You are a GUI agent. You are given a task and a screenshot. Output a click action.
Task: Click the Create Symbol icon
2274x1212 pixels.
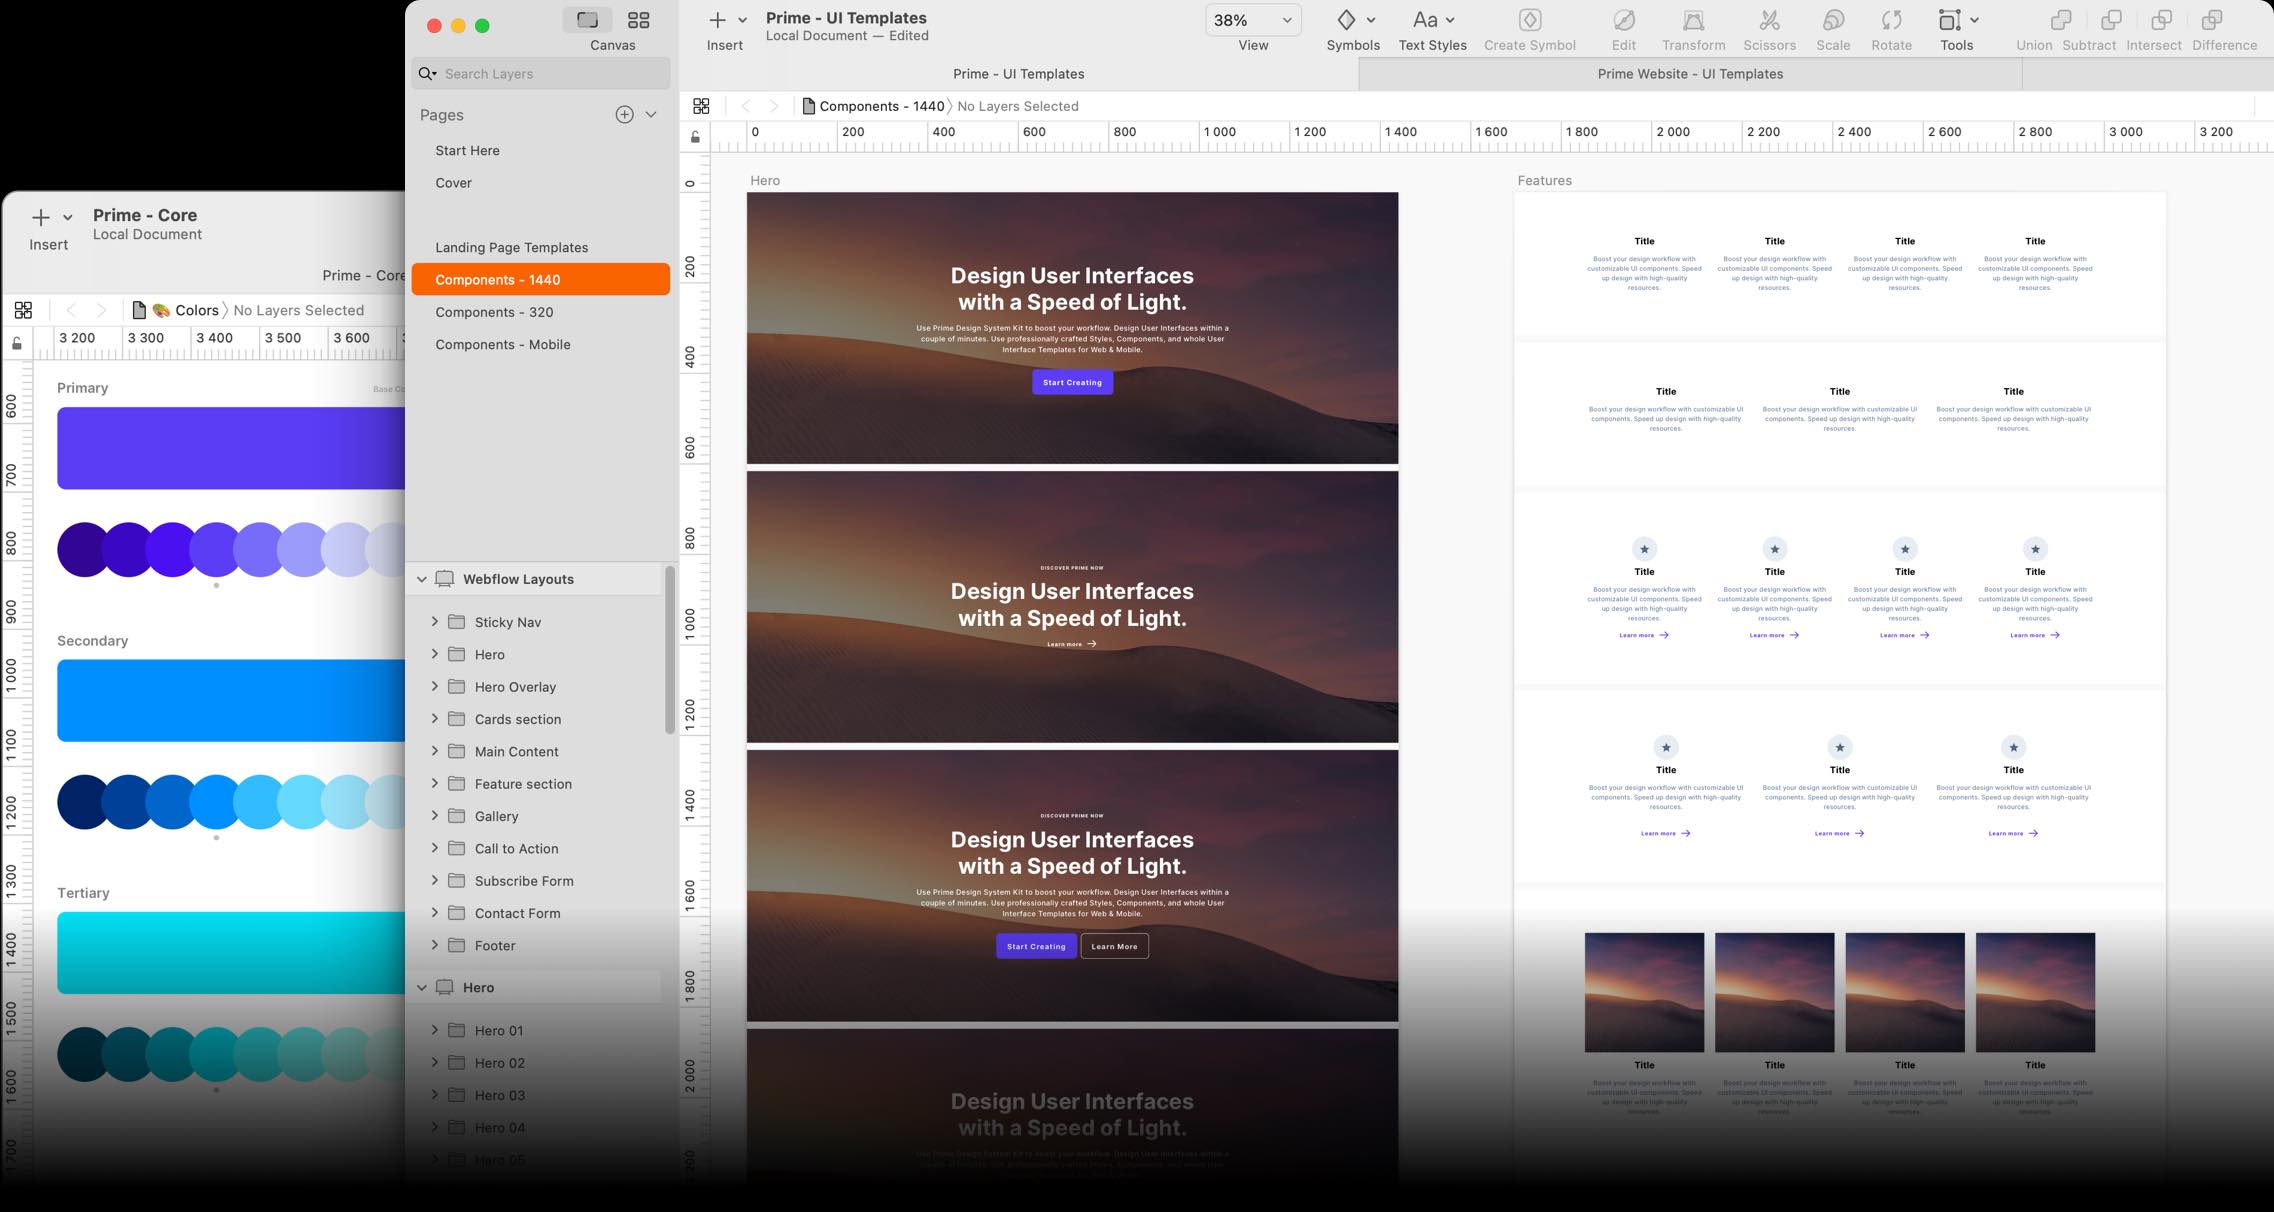point(1529,21)
